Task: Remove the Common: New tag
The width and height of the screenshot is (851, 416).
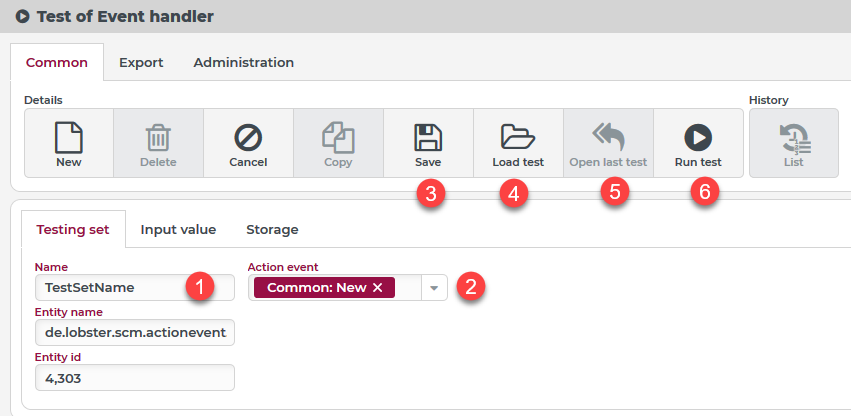Action: [x=378, y=288]
